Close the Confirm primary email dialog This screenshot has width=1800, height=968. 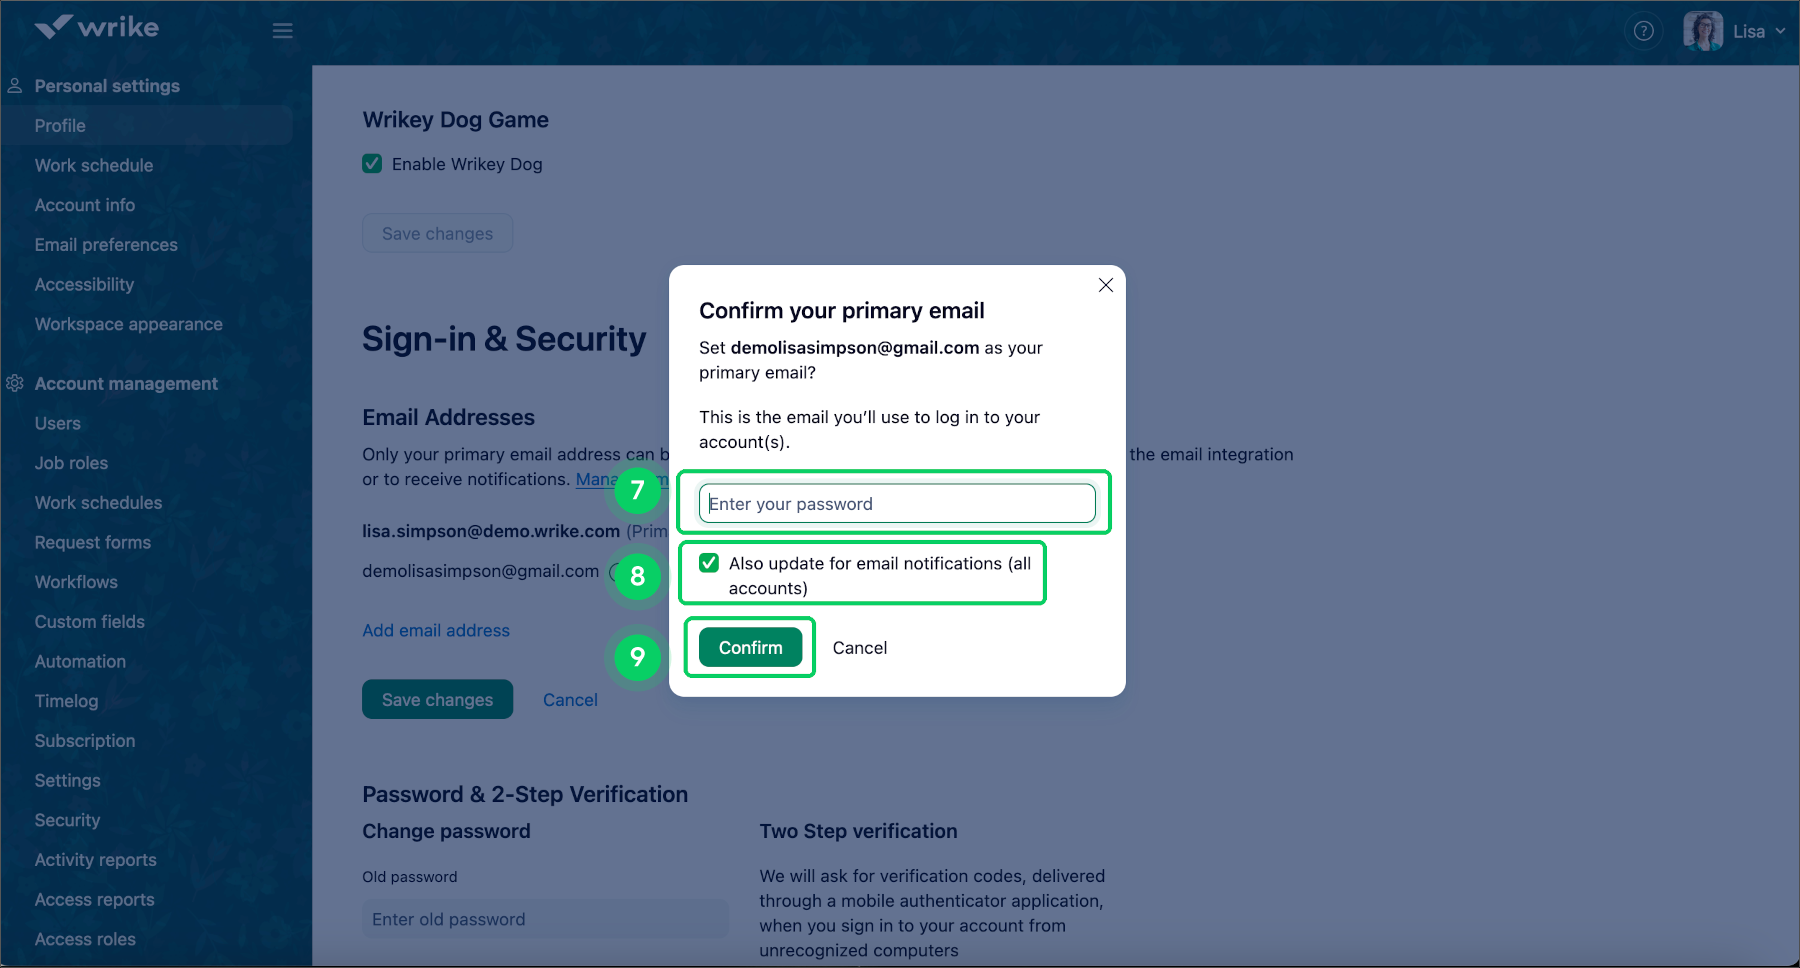1105,285
